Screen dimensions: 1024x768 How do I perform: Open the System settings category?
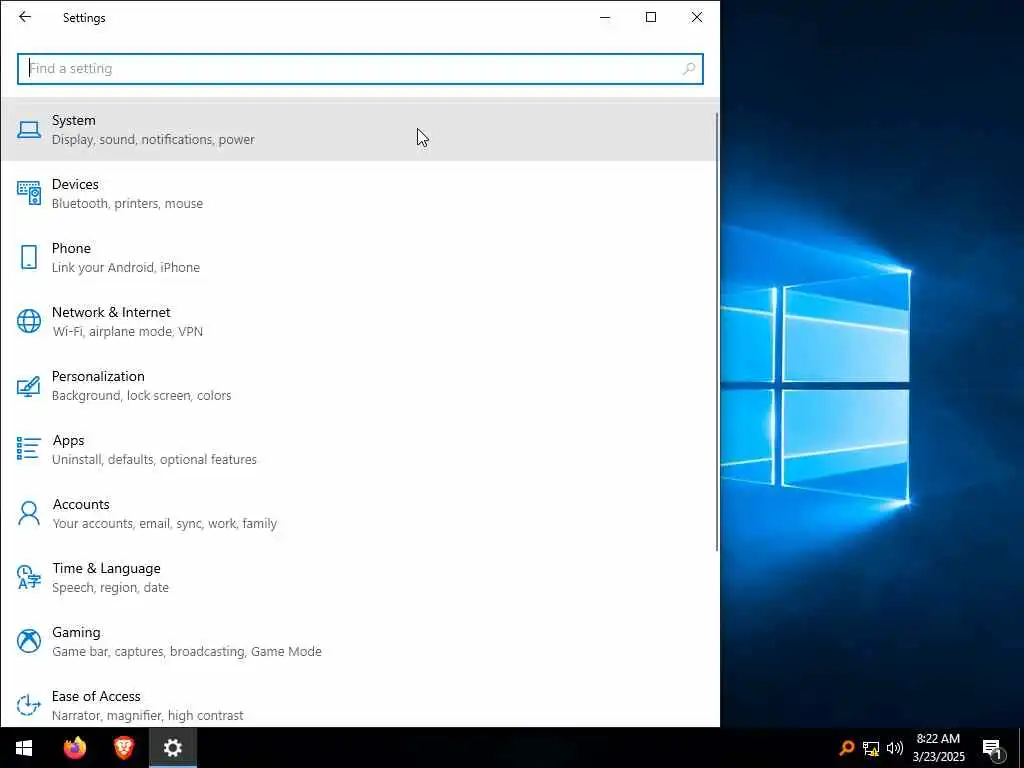(x=359, y=130)
